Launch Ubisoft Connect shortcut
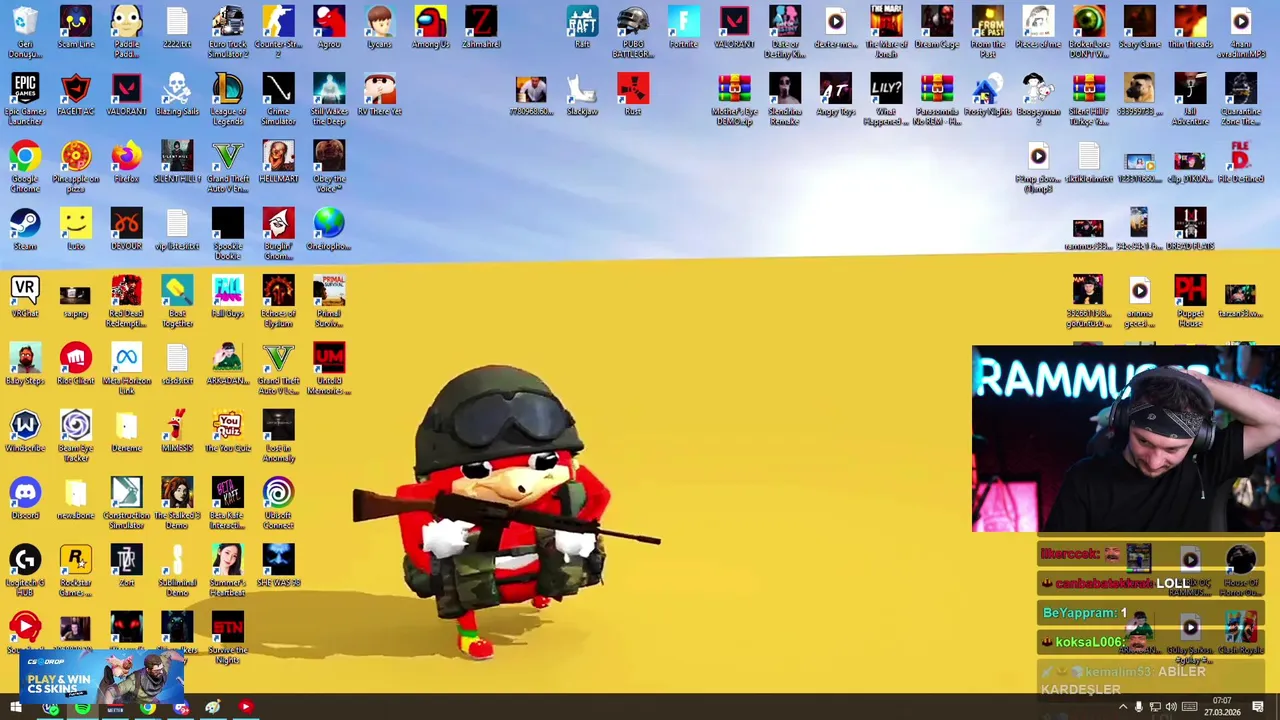 tap(278, 502)
